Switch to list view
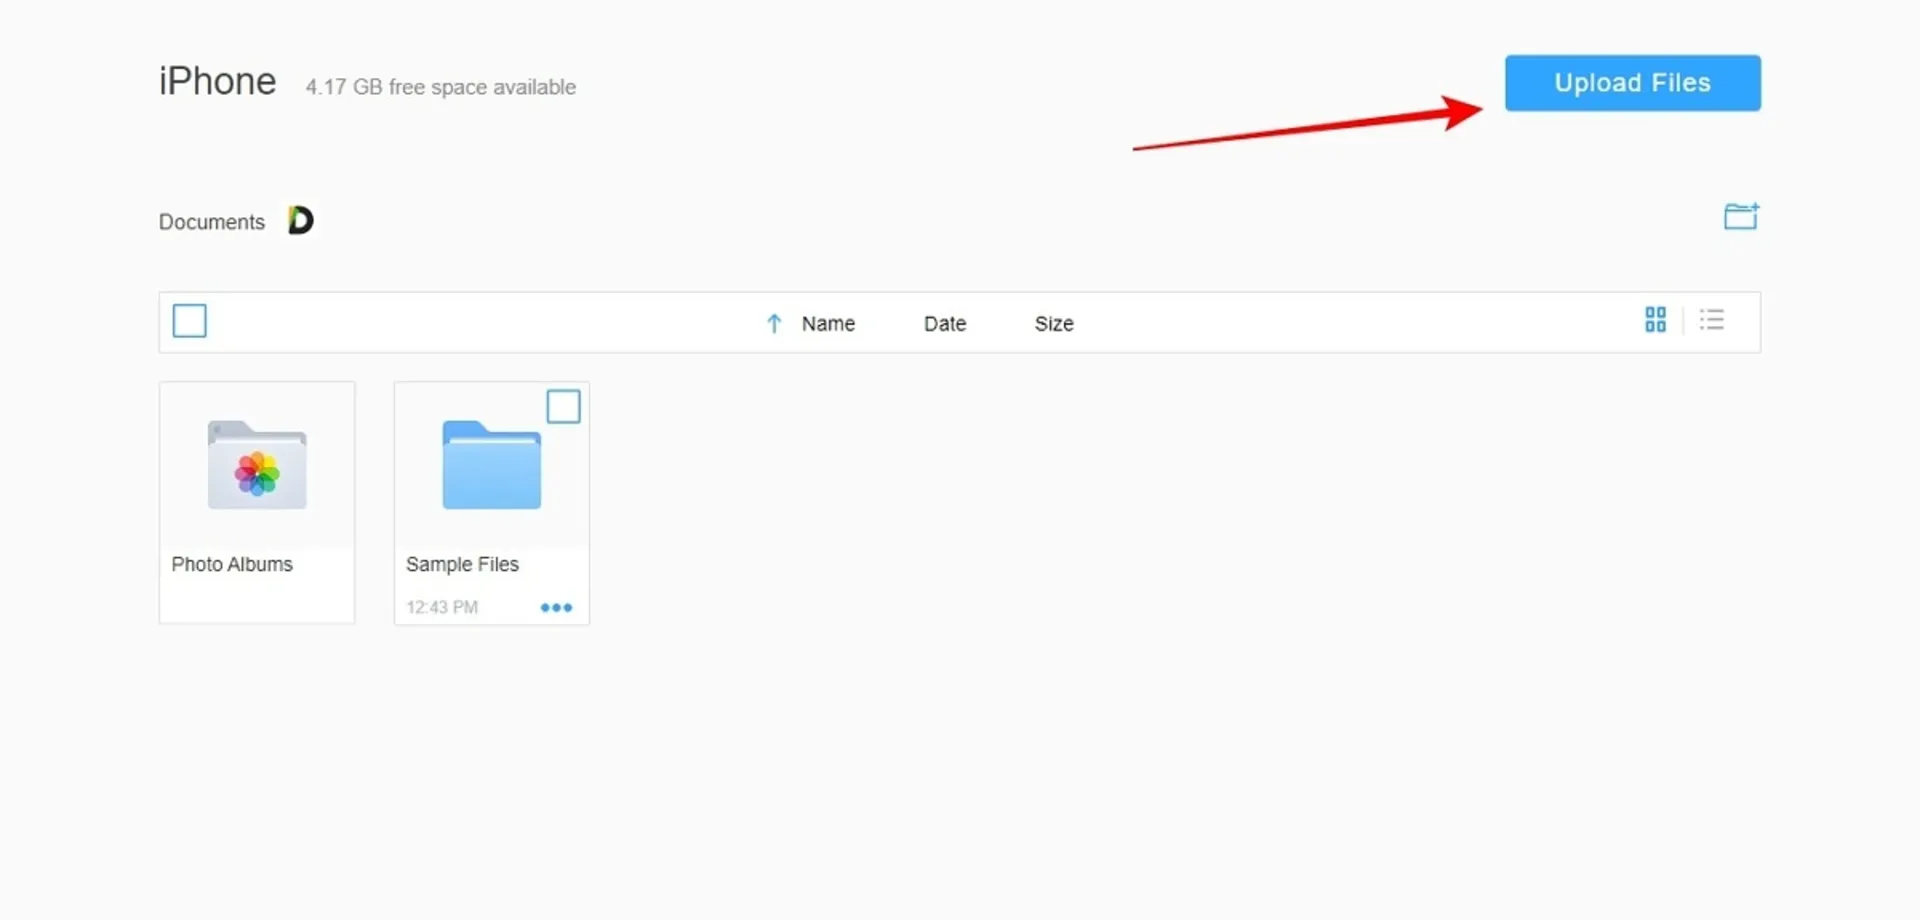This screenshot has width=1920, height=920. point(1711,320)
